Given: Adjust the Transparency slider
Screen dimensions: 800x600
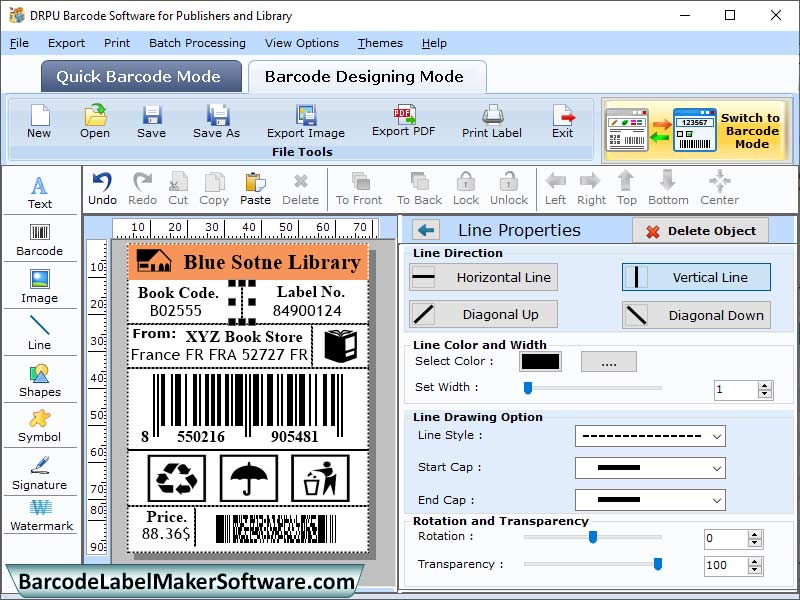Looking at the screenshot, I should 659,565.
